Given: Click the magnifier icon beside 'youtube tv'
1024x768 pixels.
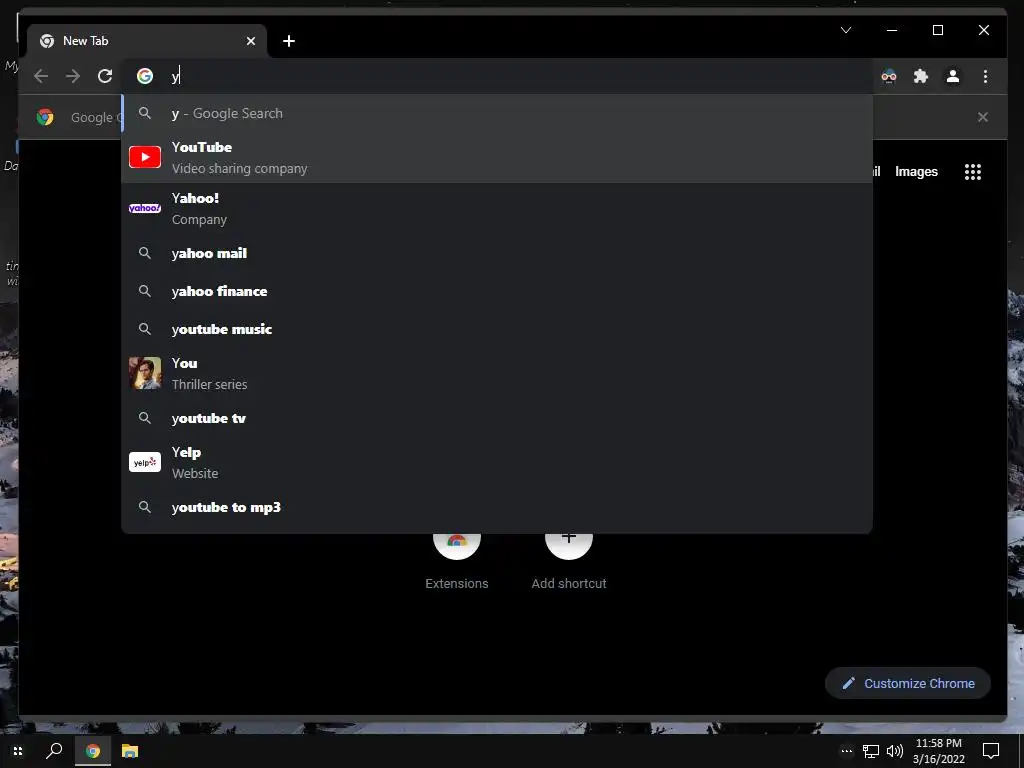Looking at the screenshot, I should point(145,419).
